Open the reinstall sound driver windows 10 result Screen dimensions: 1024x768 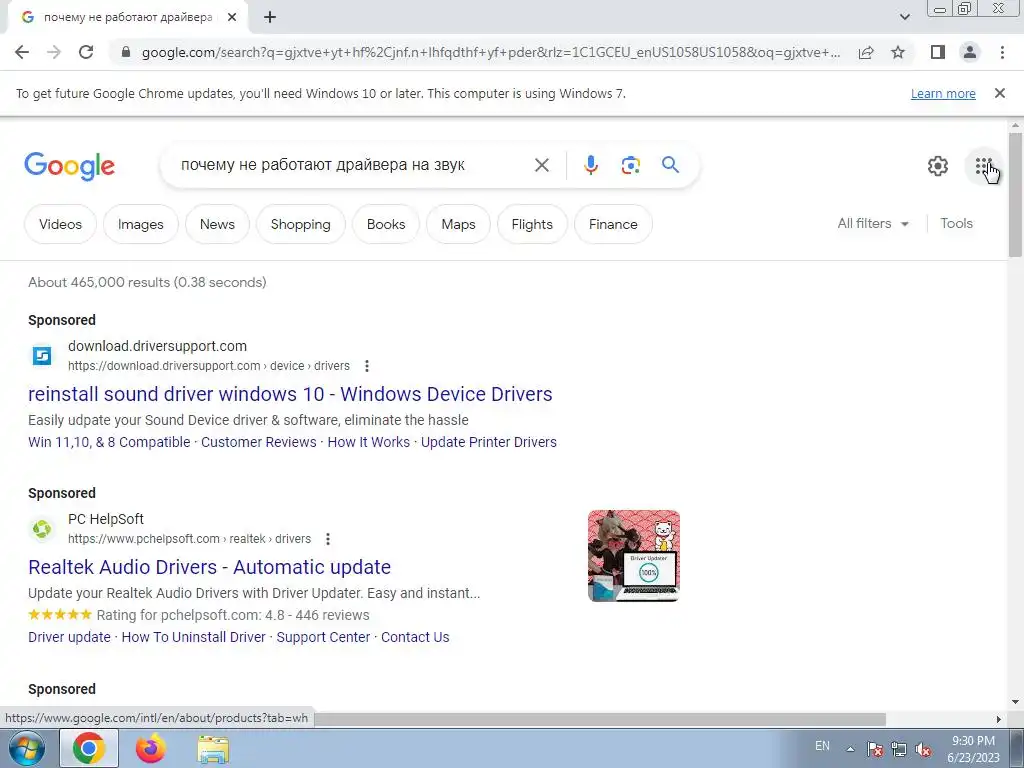click(290, 394)
